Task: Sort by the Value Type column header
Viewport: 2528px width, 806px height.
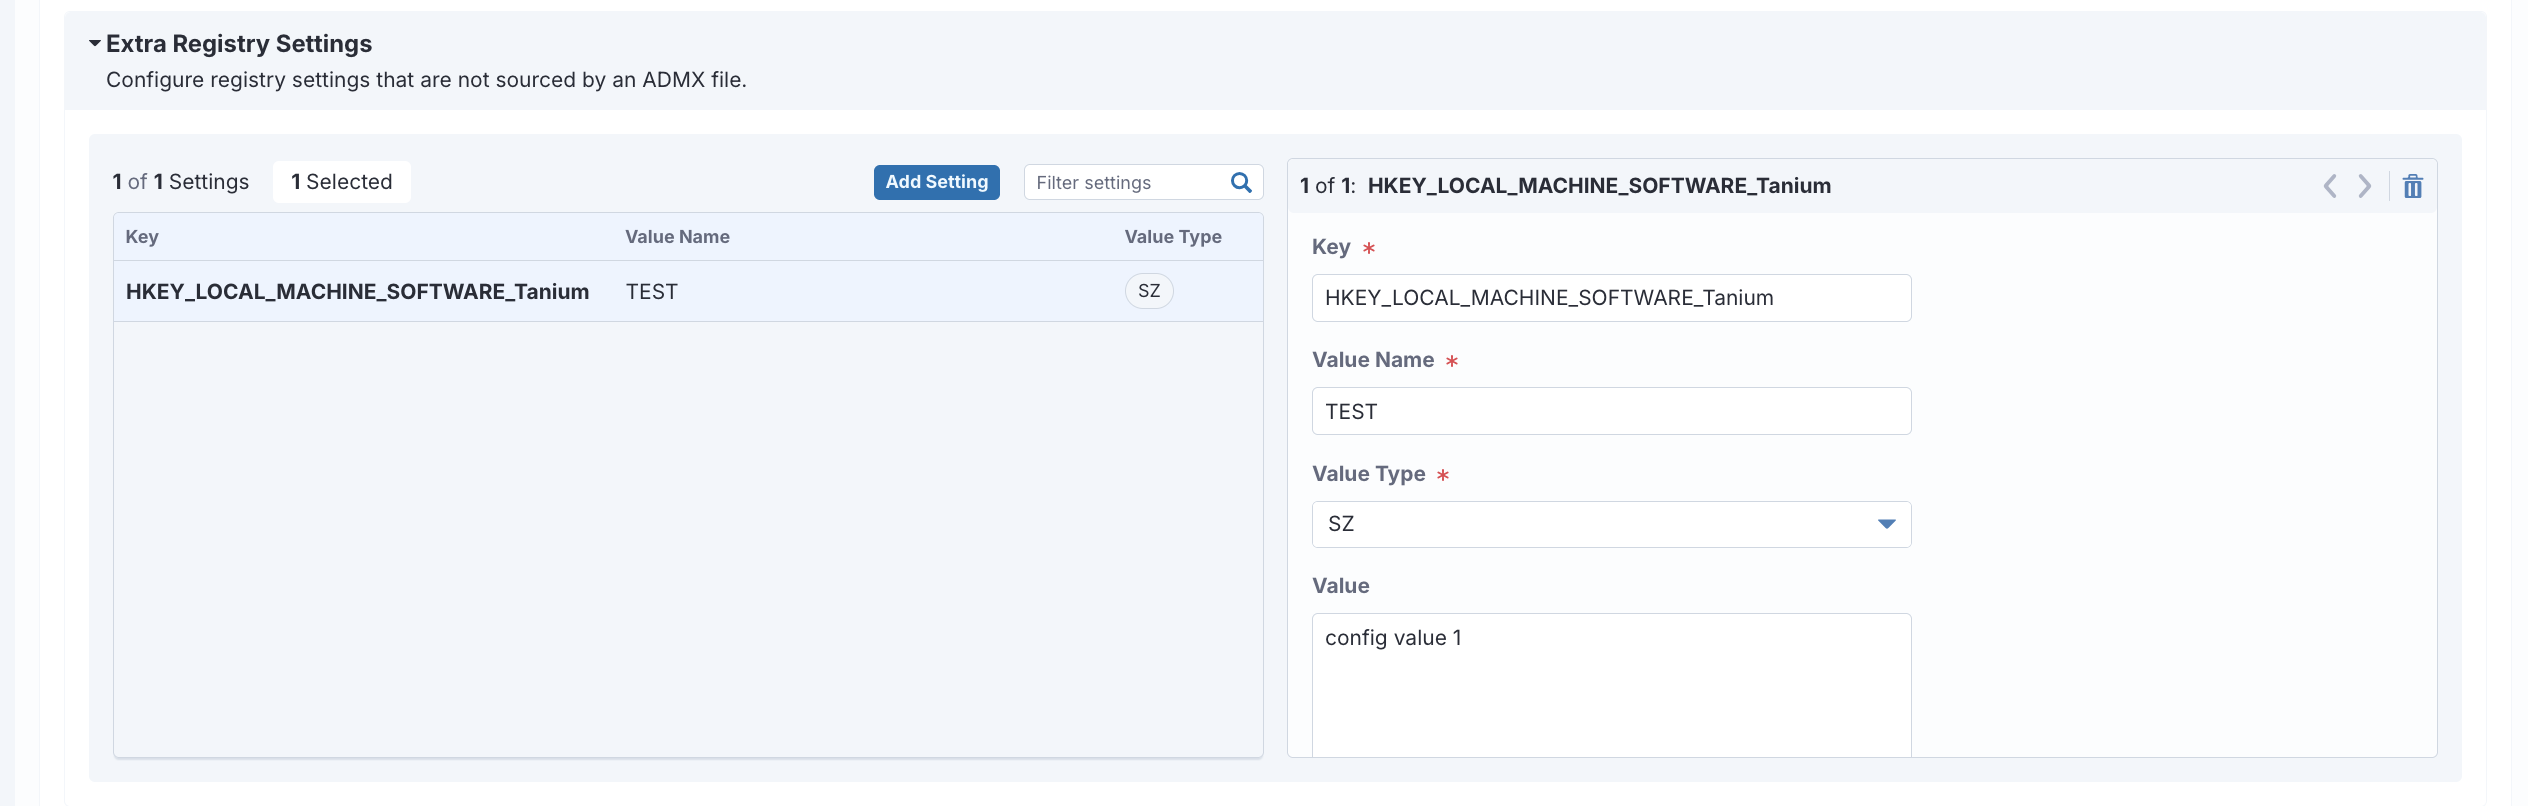Action: pos(1172,237)
